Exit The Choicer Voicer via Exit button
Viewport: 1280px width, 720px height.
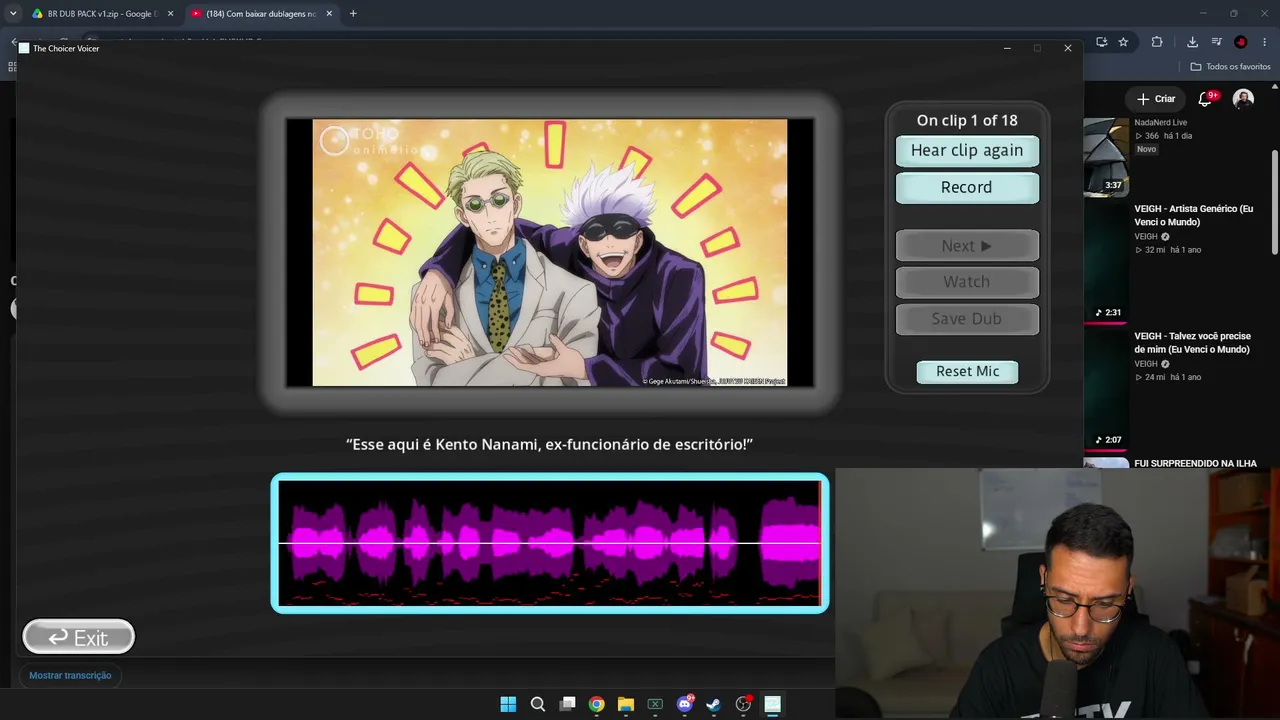point(79,637)
